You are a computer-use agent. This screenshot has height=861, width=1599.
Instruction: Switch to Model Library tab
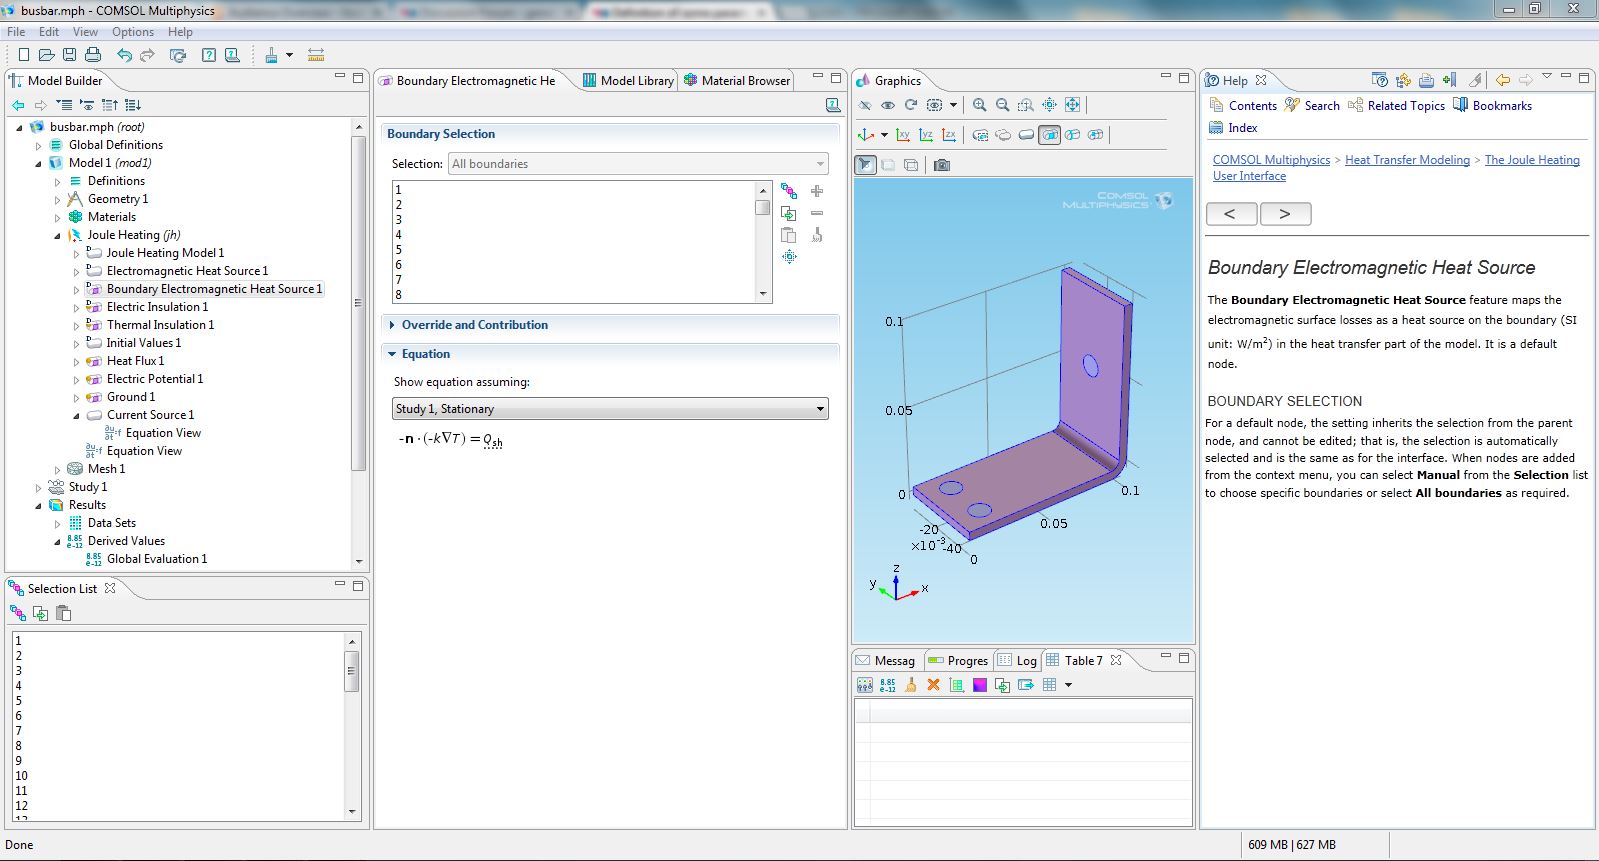(628, 81)
